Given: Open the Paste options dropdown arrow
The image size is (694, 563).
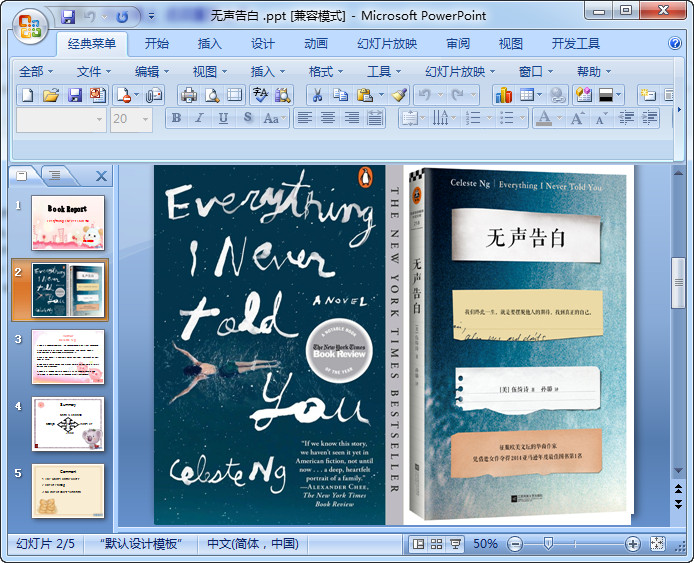Looking at the screenshot, I should pos(381,95).
